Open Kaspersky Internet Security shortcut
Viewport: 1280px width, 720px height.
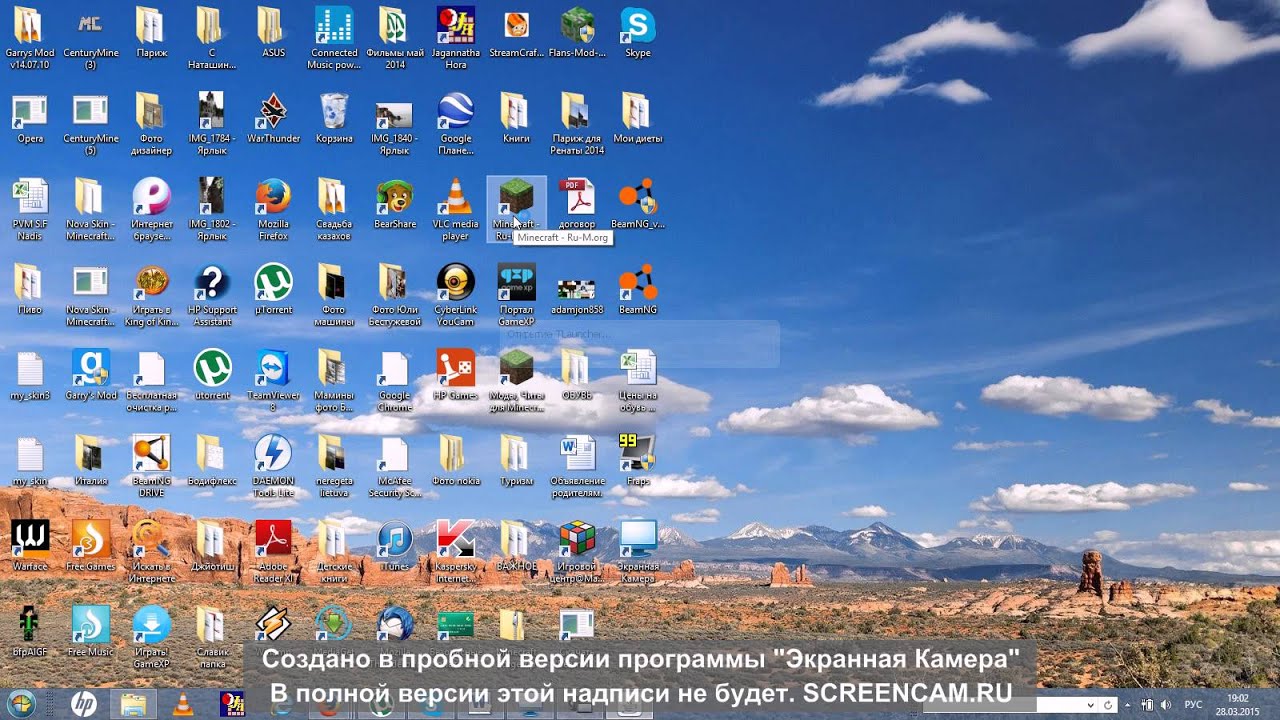(x=455, y=552)
